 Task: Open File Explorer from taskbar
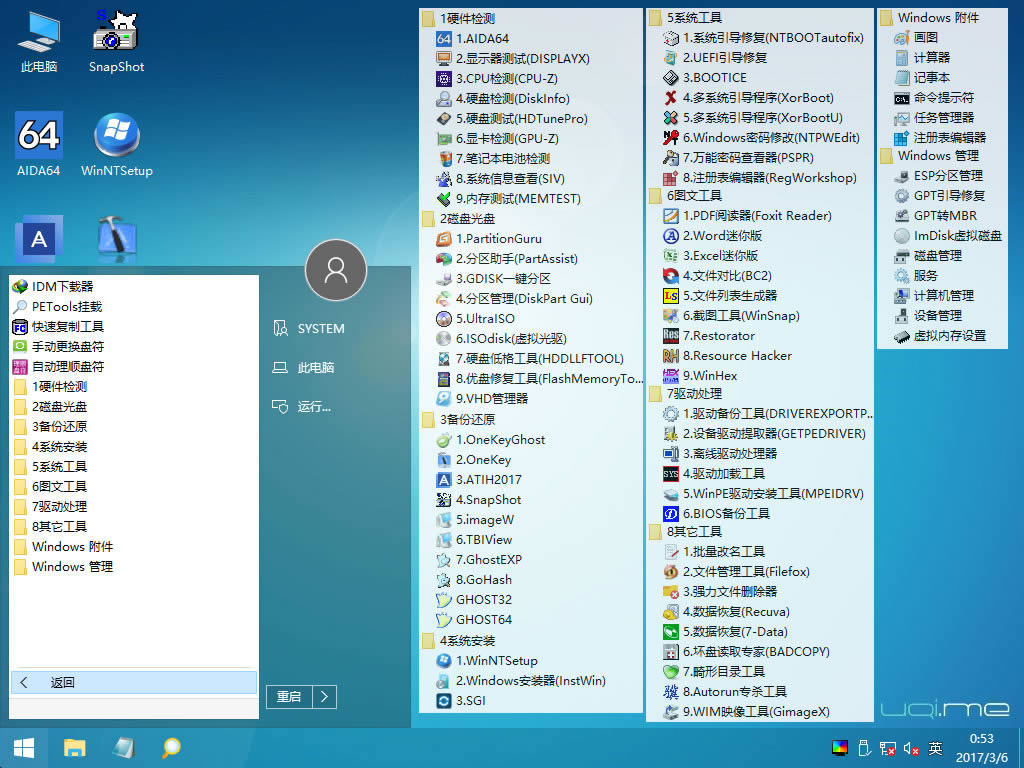[74, 748]
